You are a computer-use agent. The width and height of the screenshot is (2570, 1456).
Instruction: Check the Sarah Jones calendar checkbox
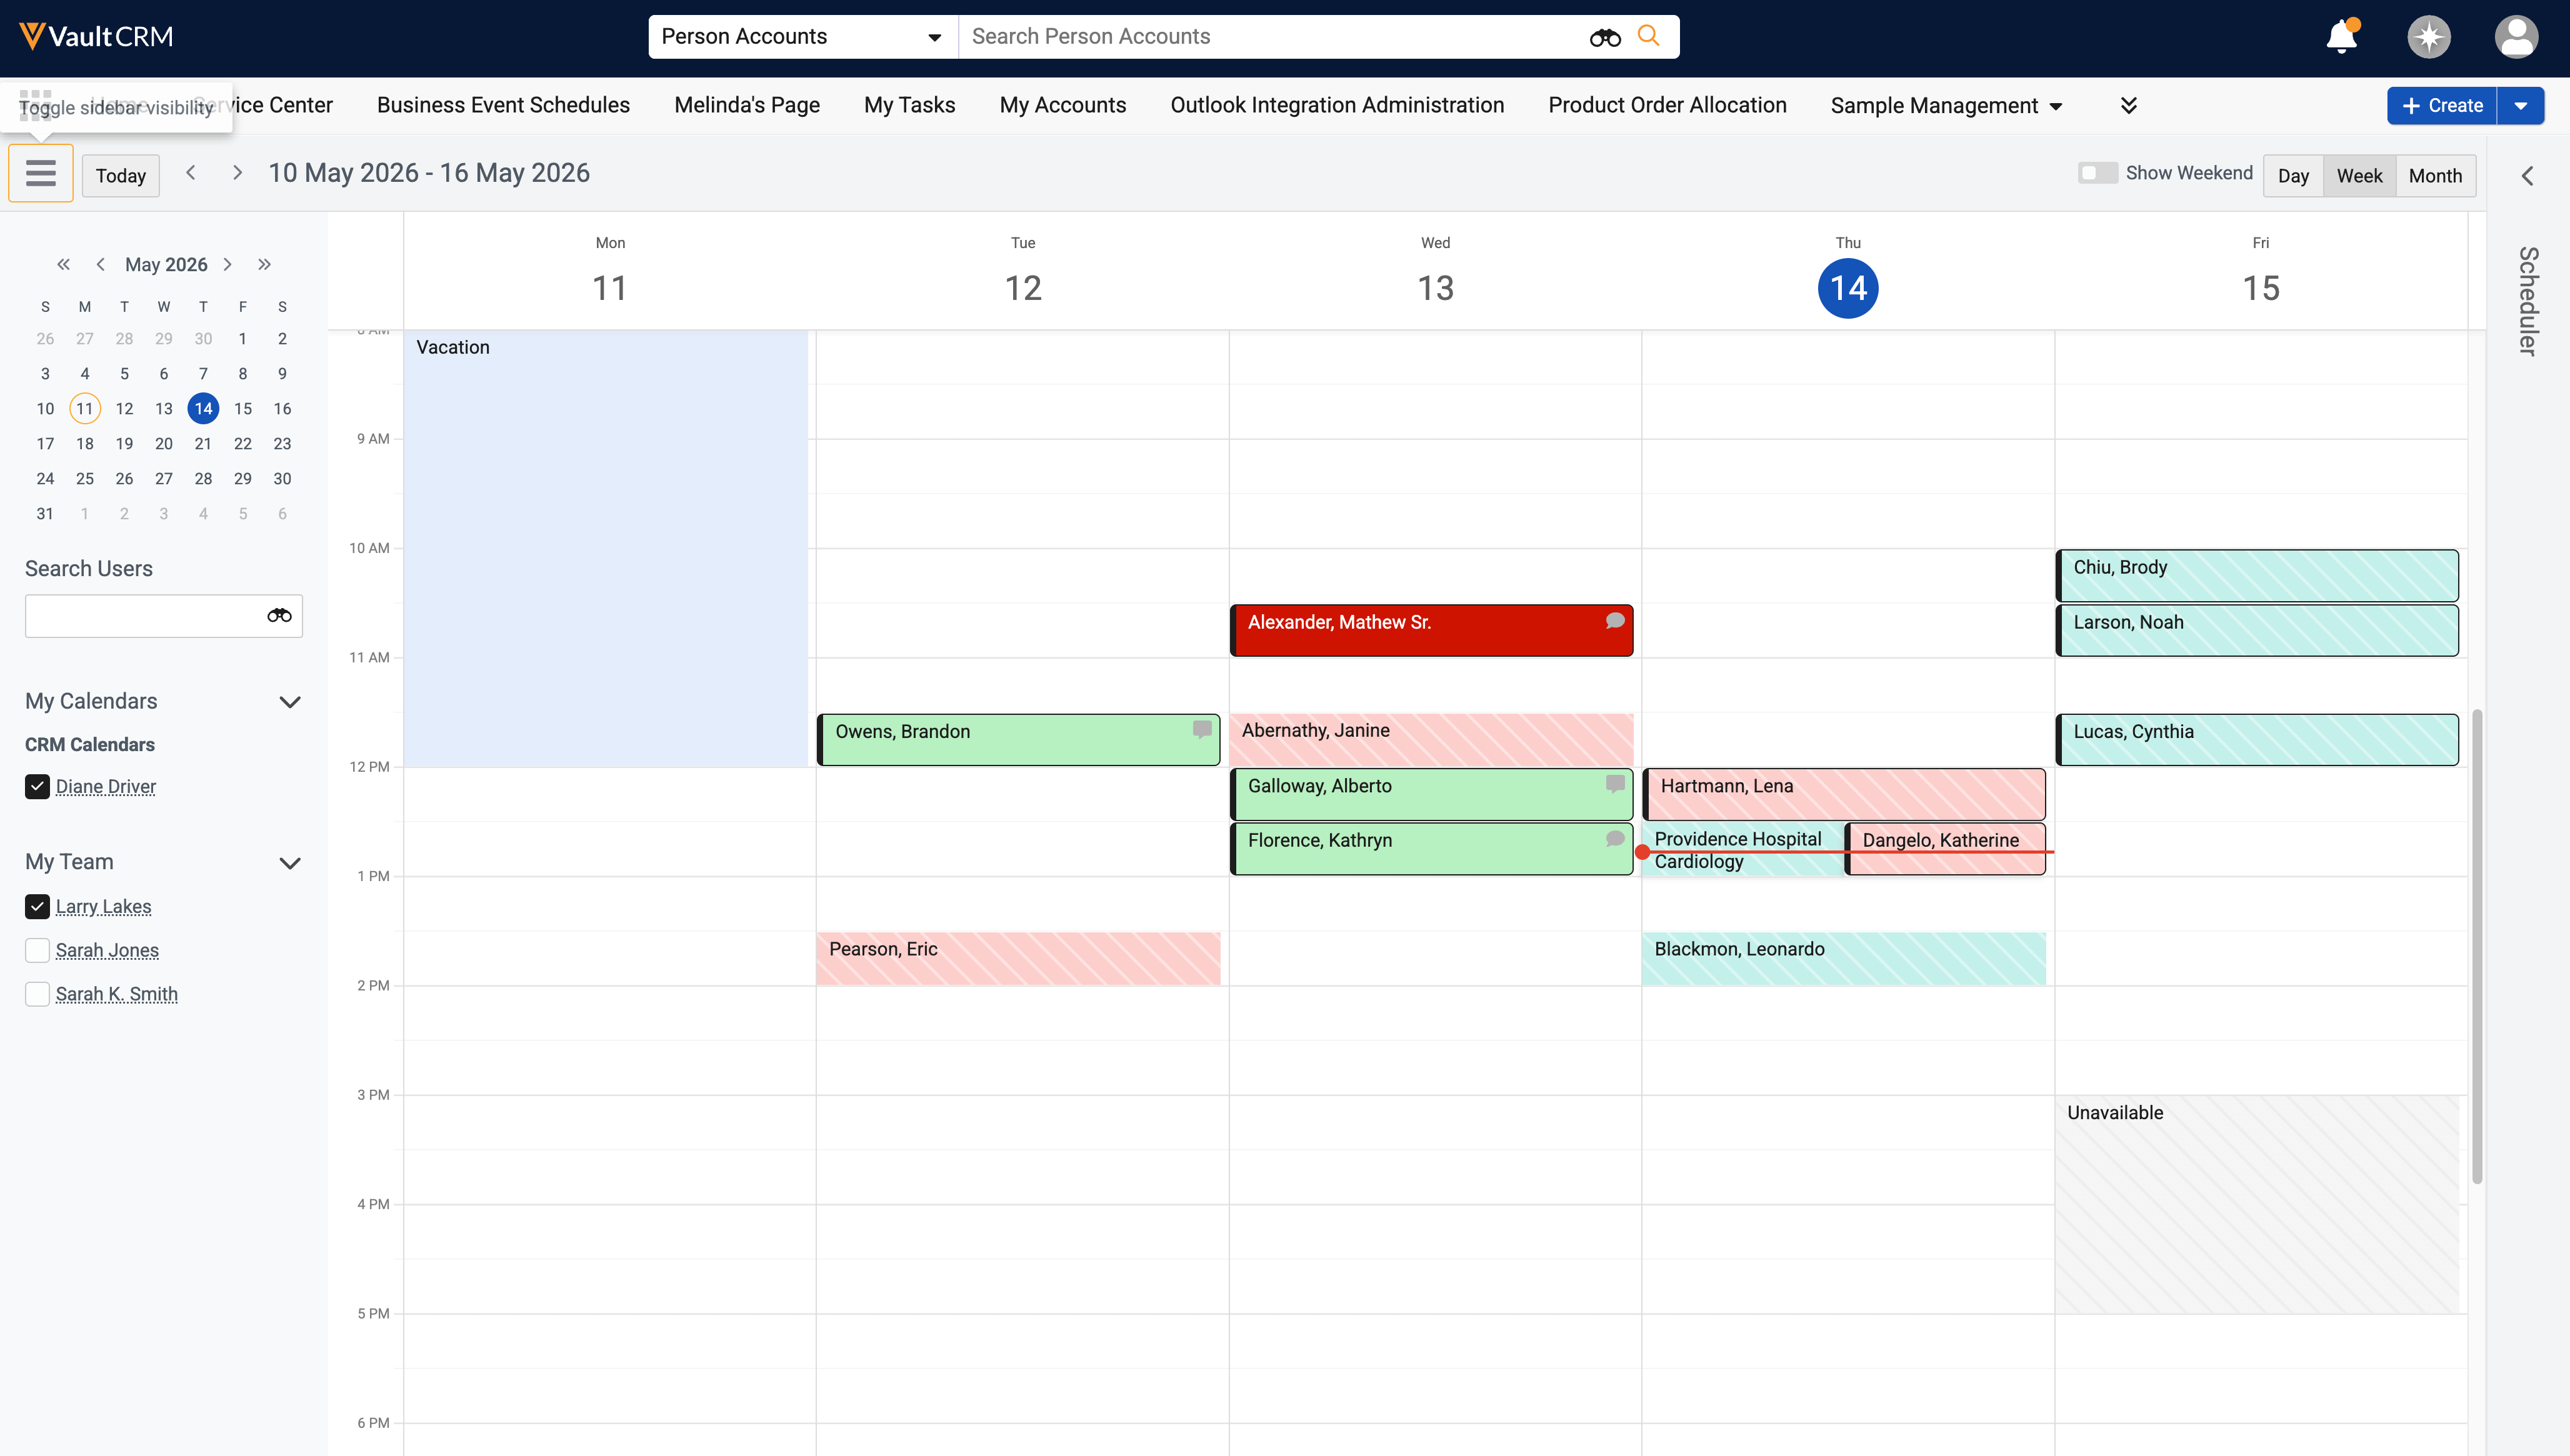point(37,950)
